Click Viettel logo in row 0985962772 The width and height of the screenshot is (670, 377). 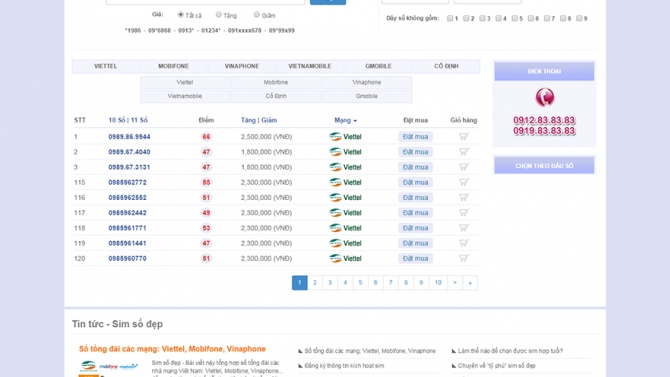pos(345,182)
